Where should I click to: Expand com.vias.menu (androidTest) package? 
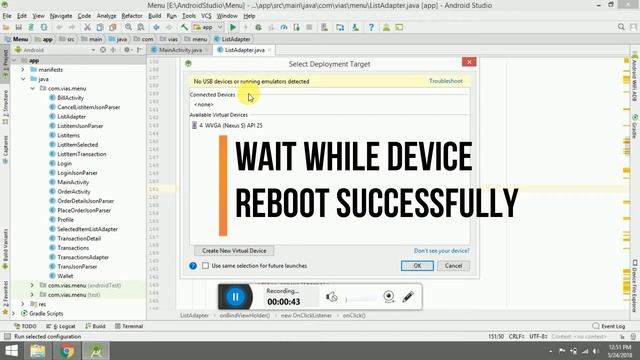(32, 285)
